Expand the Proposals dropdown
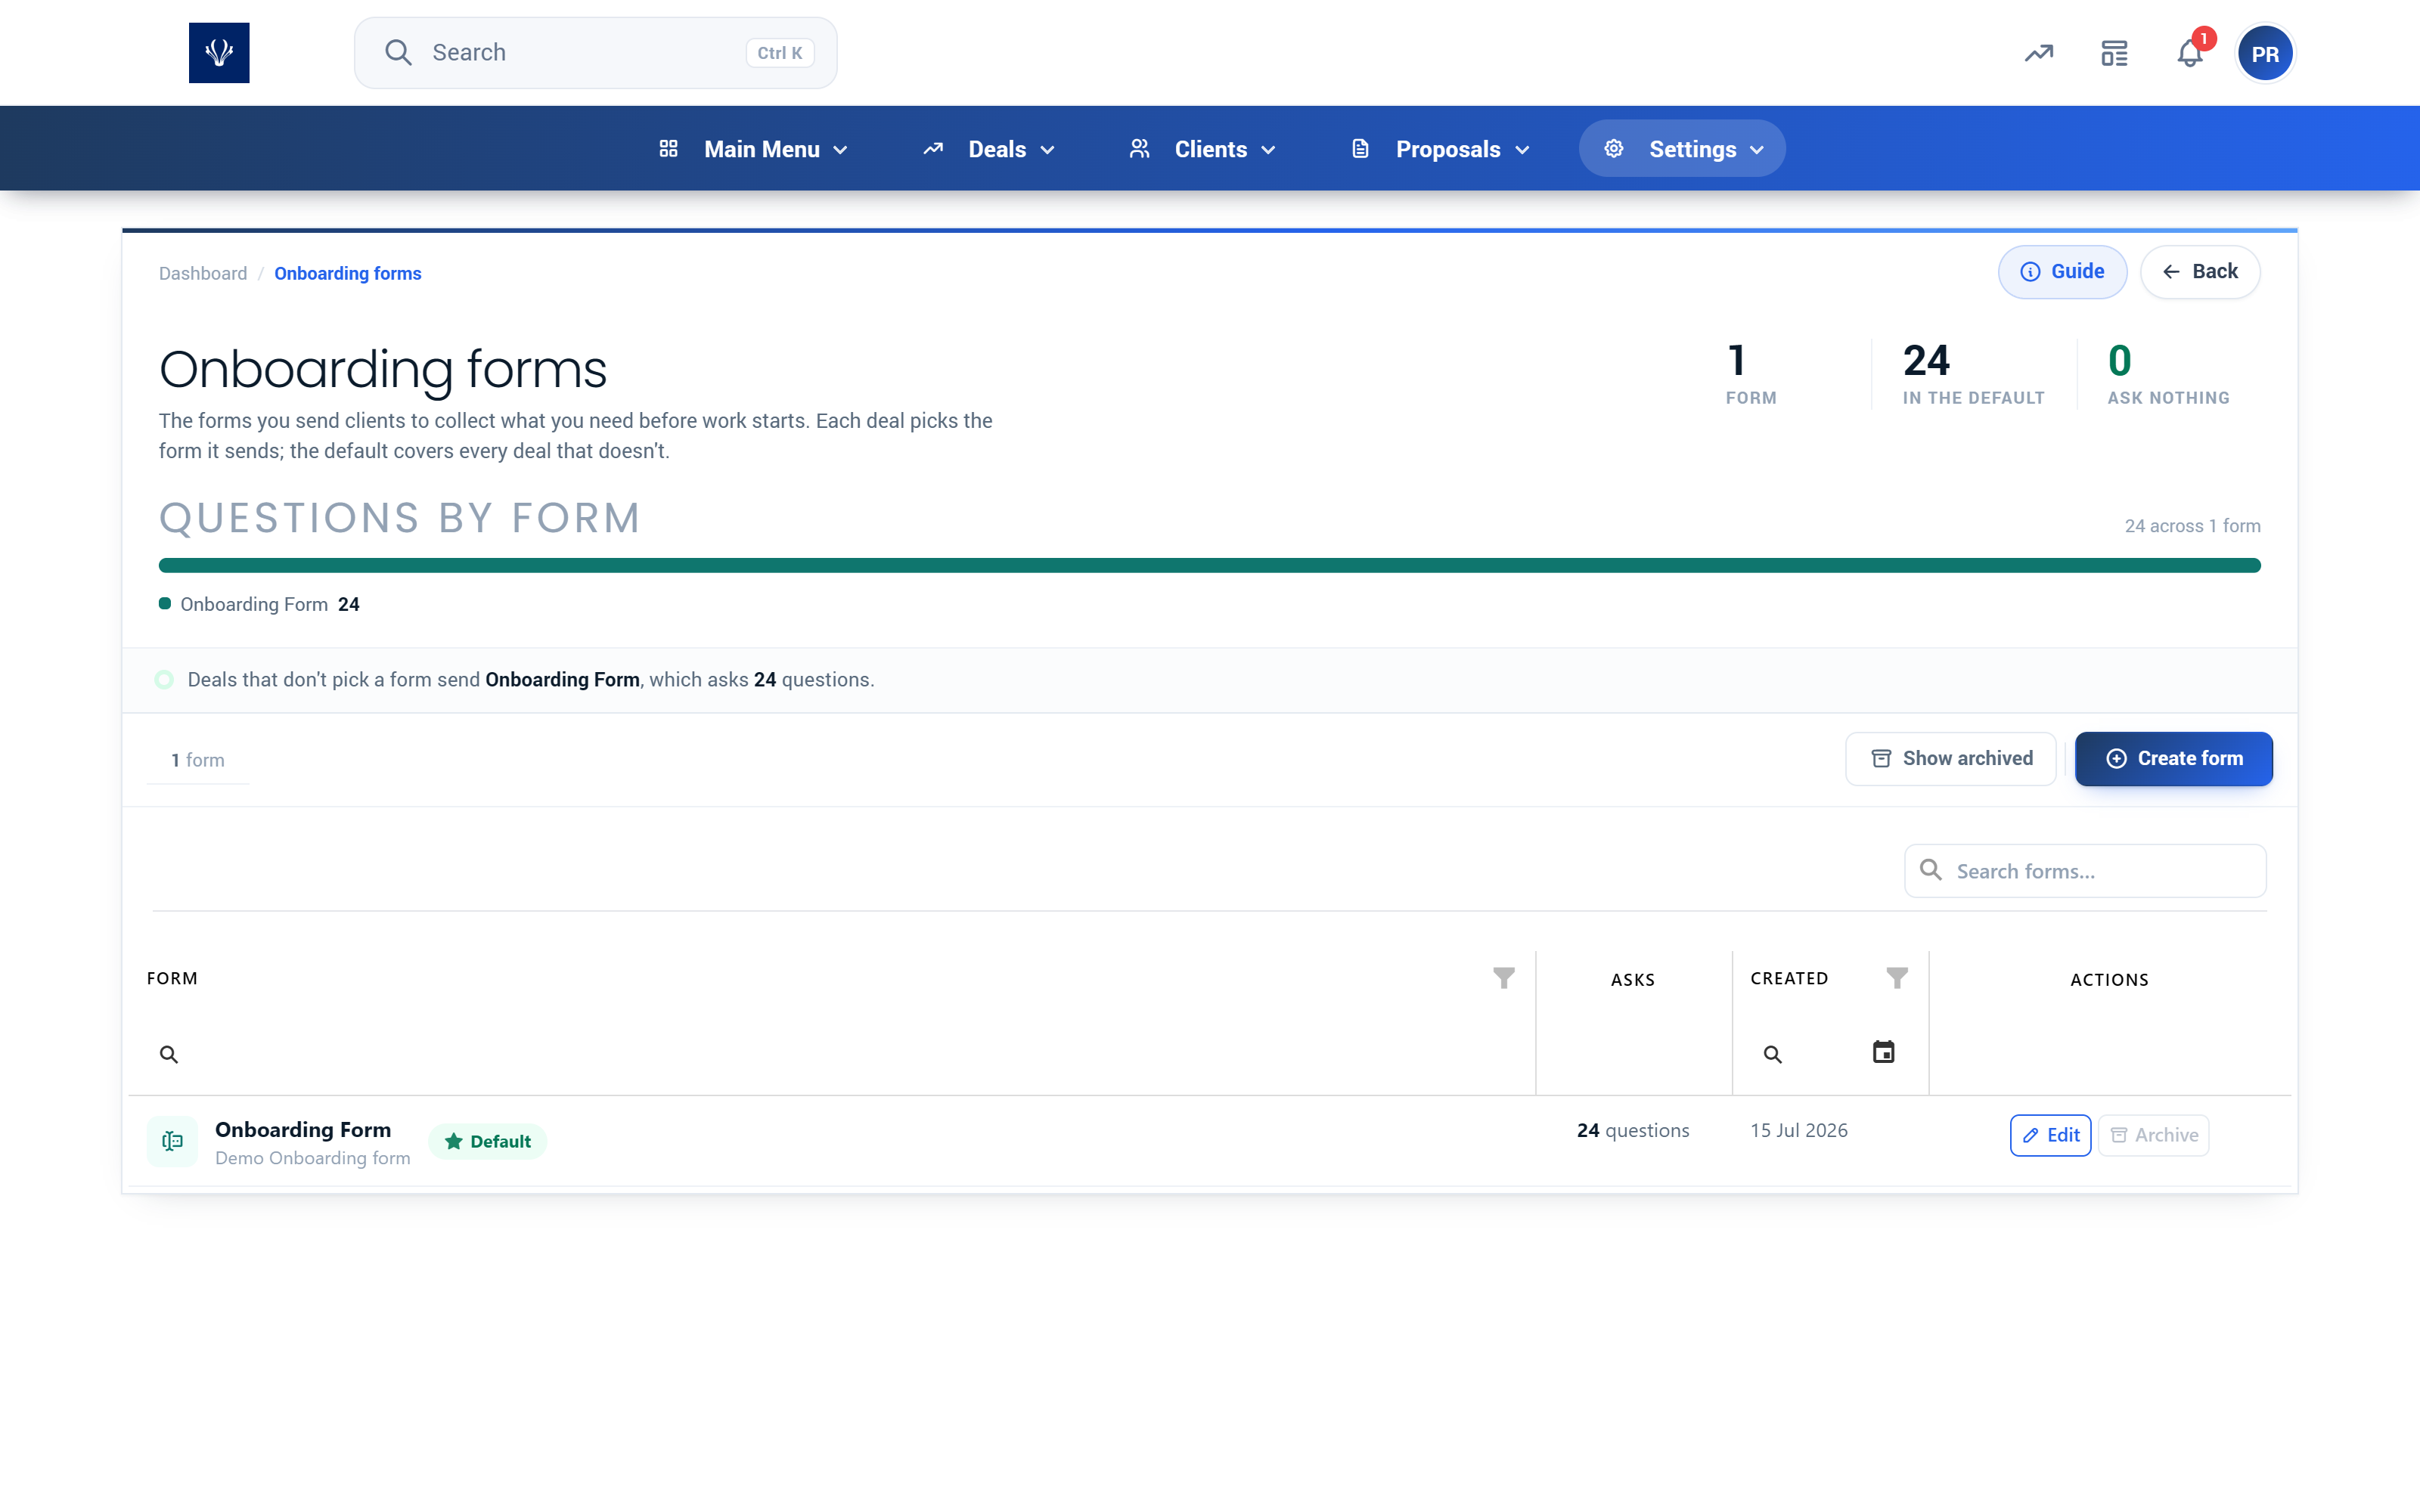Viewport: 2420px width, 1512px height. point(1440,149)
